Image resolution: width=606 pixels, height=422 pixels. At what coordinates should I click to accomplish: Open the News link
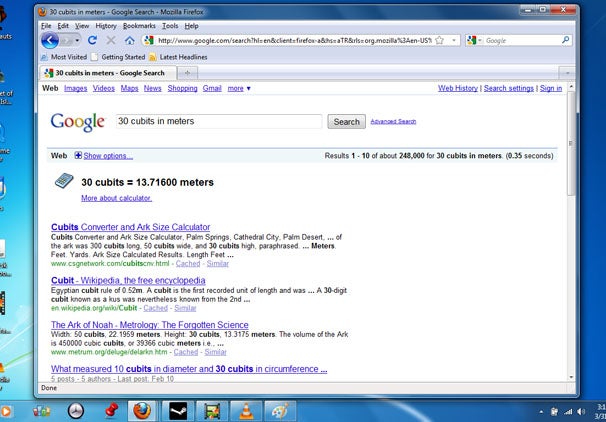tap(152, 88)
